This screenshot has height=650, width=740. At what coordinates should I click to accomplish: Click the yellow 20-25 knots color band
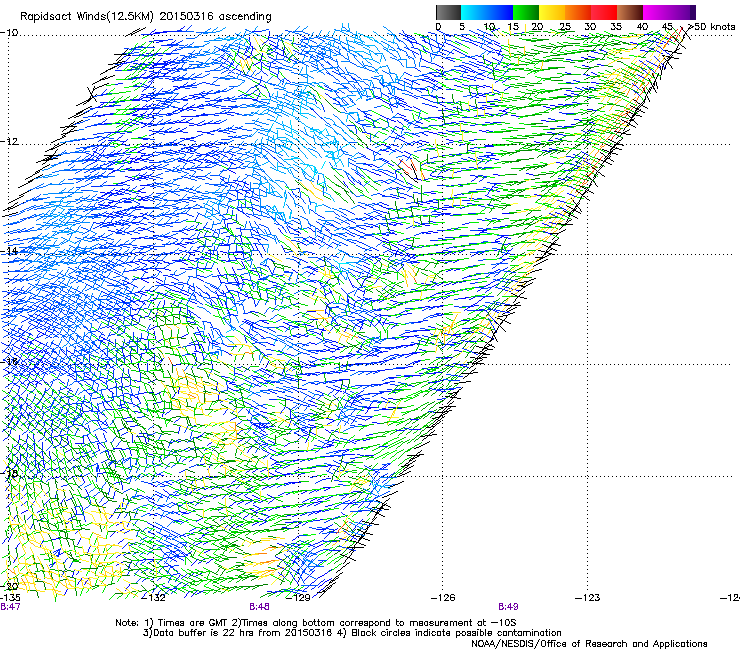click(552, 12)
